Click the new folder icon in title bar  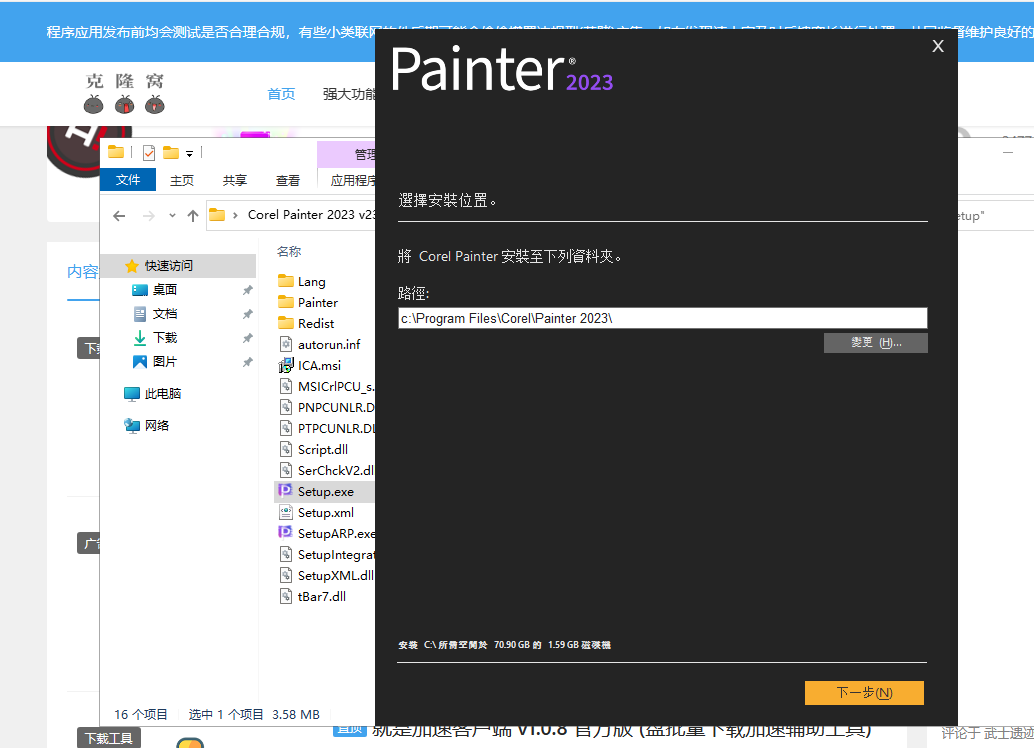tap(171, 153)
